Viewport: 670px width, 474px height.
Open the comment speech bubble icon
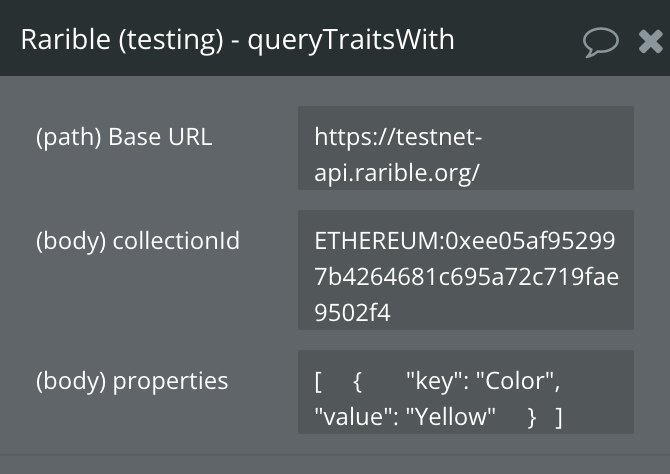pos(601,42)
